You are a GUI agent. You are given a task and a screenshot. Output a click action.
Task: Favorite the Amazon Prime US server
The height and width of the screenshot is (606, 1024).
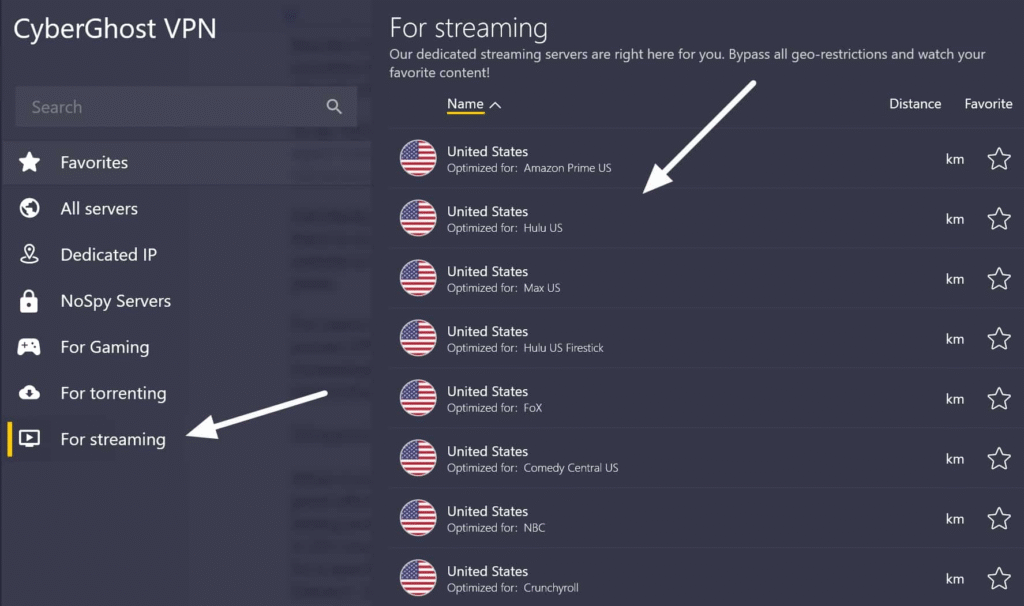(x=998, y=159)
